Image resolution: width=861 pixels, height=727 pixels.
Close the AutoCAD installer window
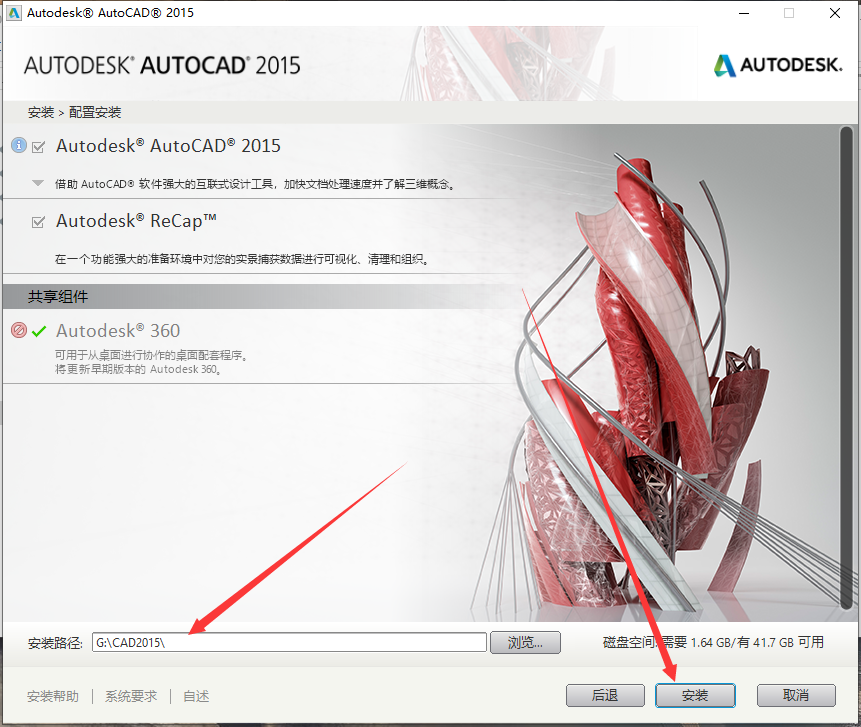pos(835,13)
